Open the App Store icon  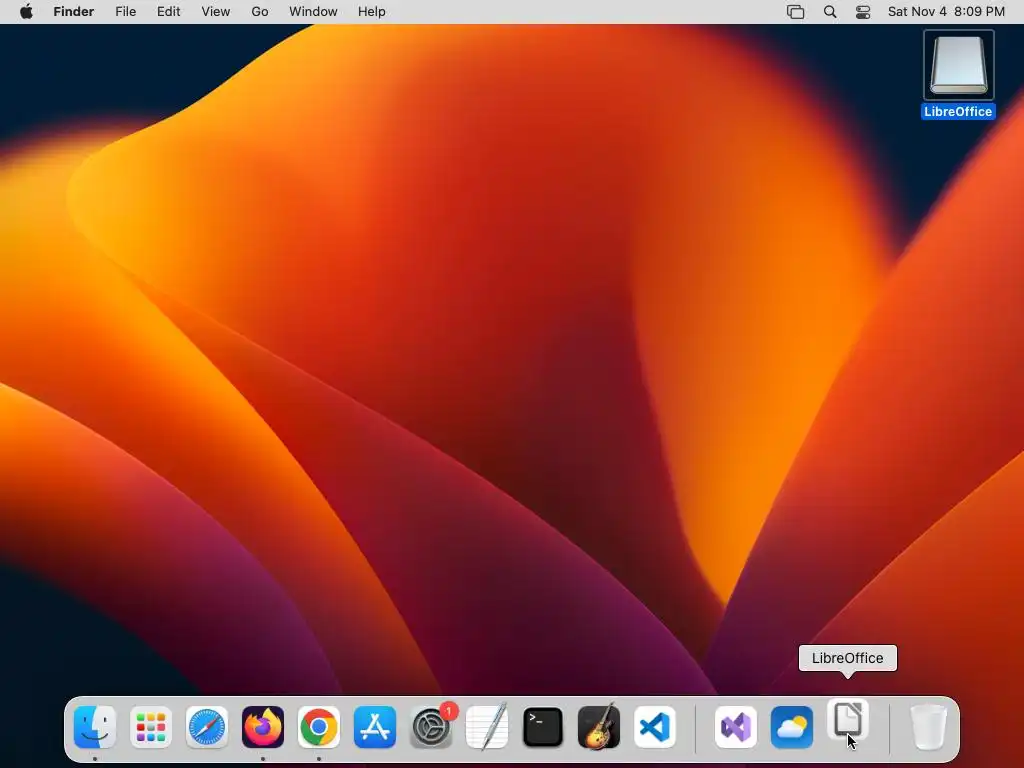pos(375,727)
